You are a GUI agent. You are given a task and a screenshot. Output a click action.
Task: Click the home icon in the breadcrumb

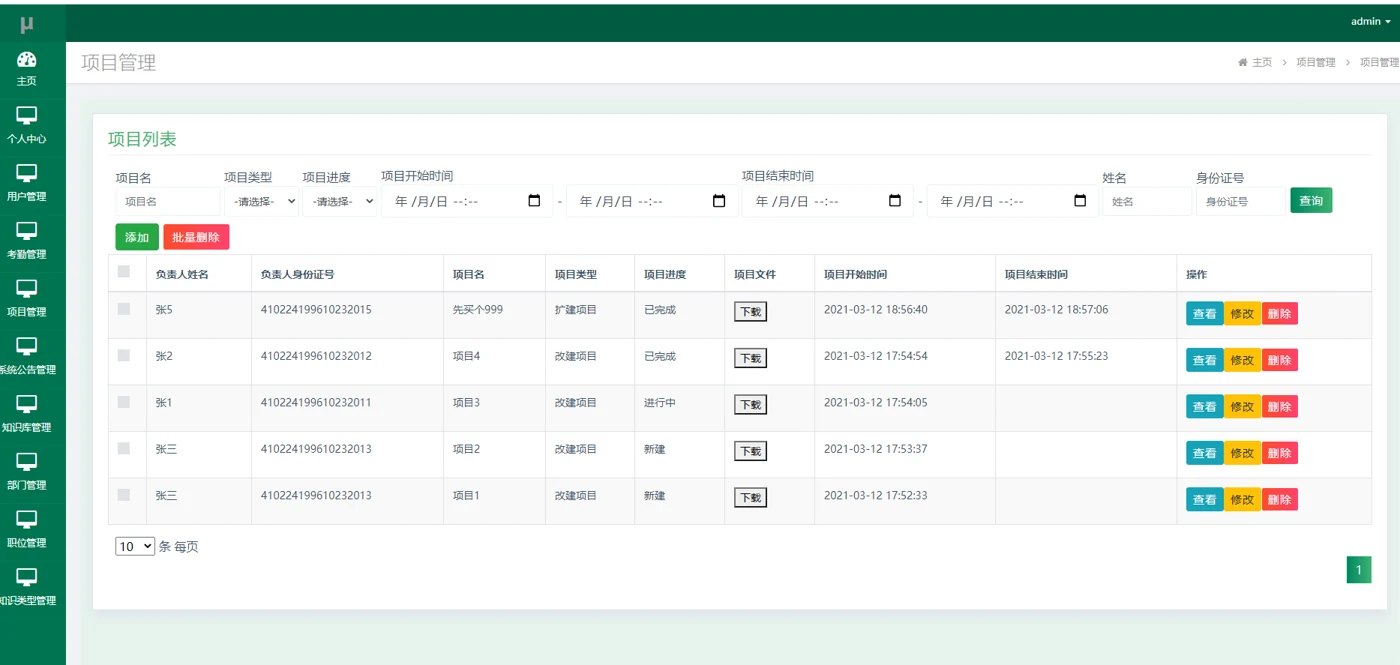[x=1243, y=62]
